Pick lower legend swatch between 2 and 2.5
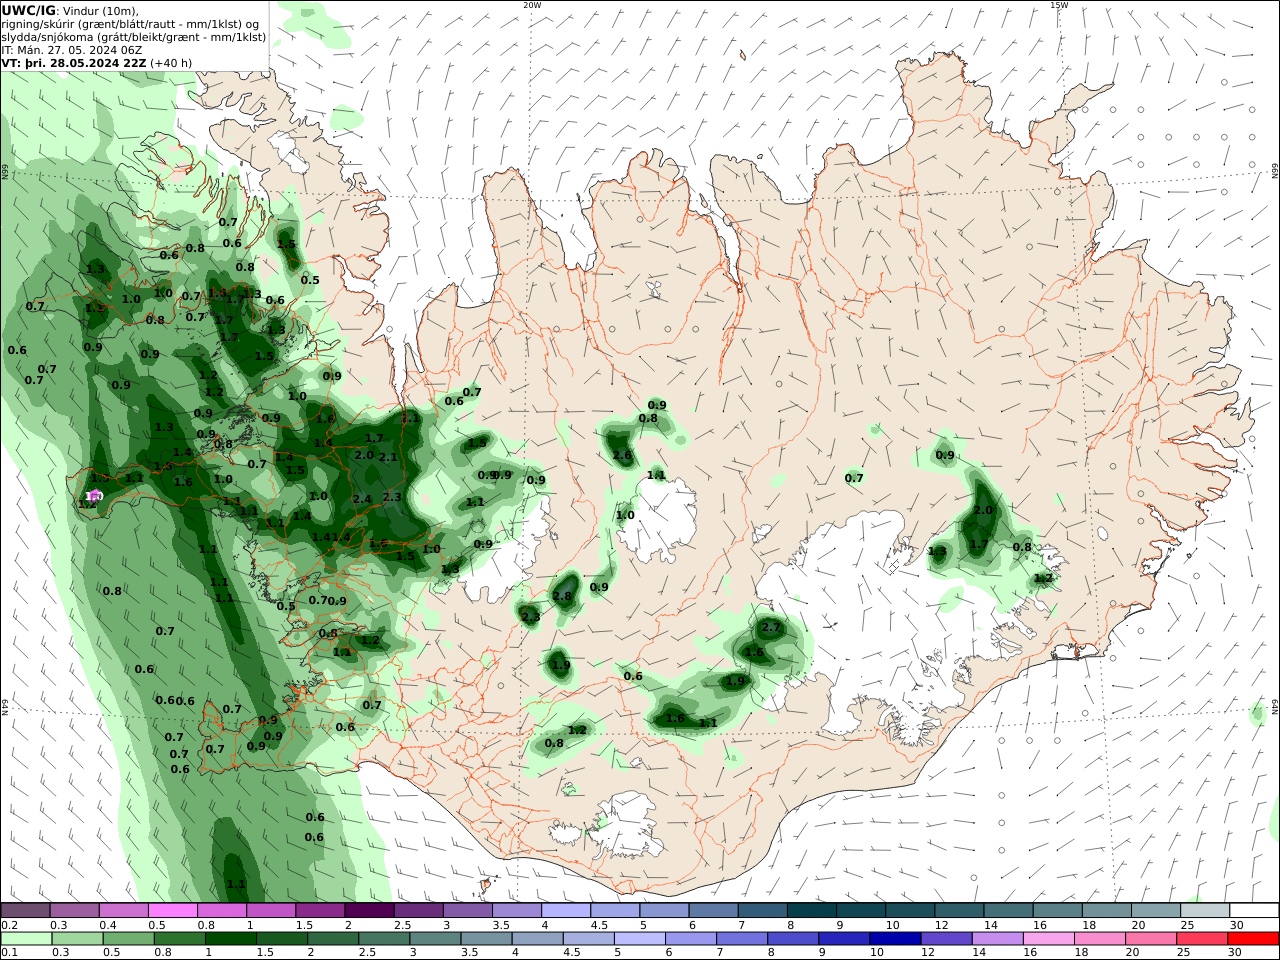 click(x=332, y=938)
